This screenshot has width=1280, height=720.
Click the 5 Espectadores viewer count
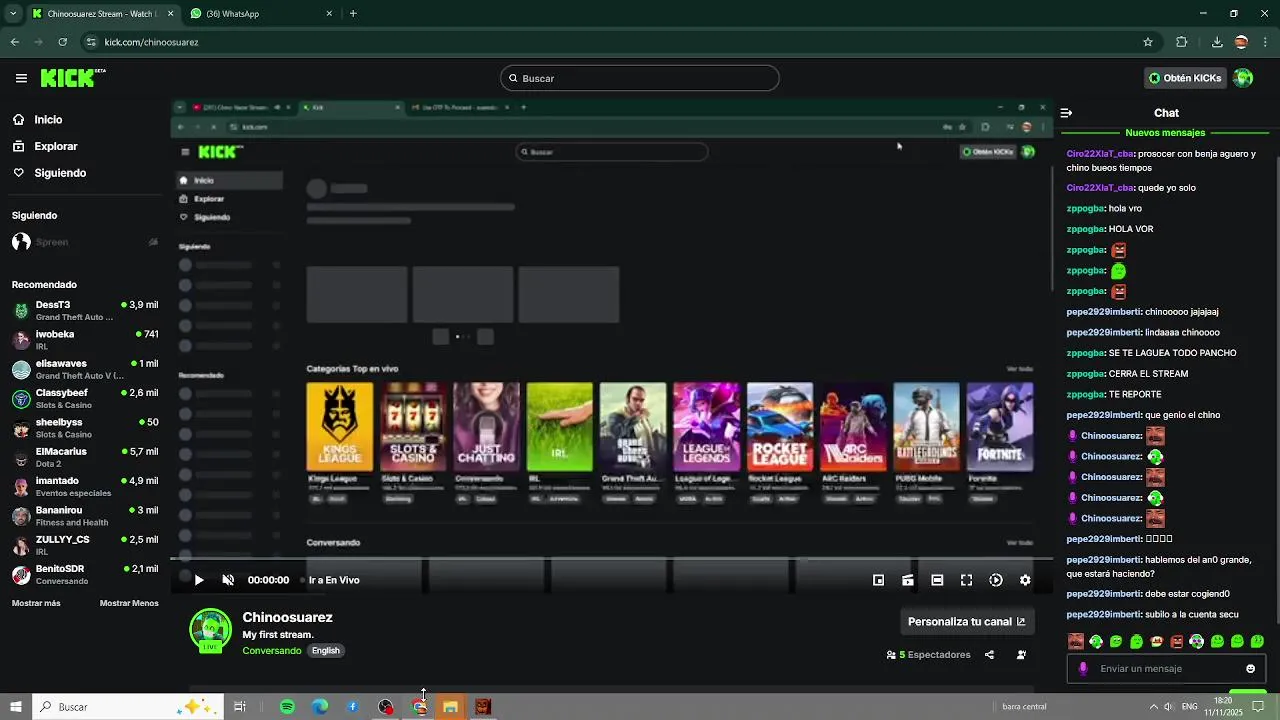click(x=929, y=655)
